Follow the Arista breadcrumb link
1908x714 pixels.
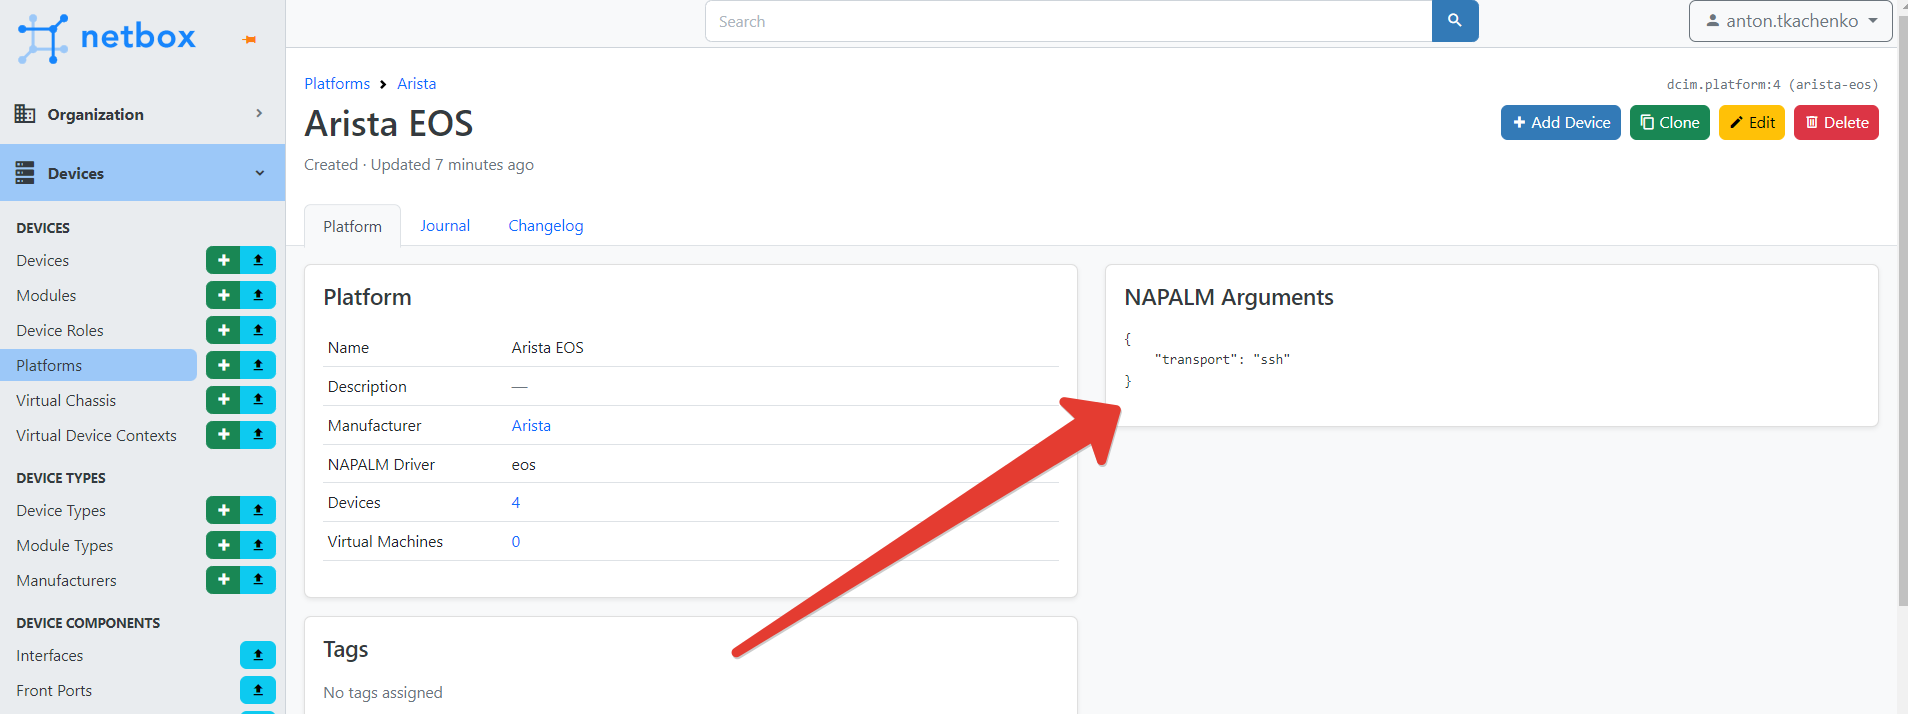pos(416,83)
